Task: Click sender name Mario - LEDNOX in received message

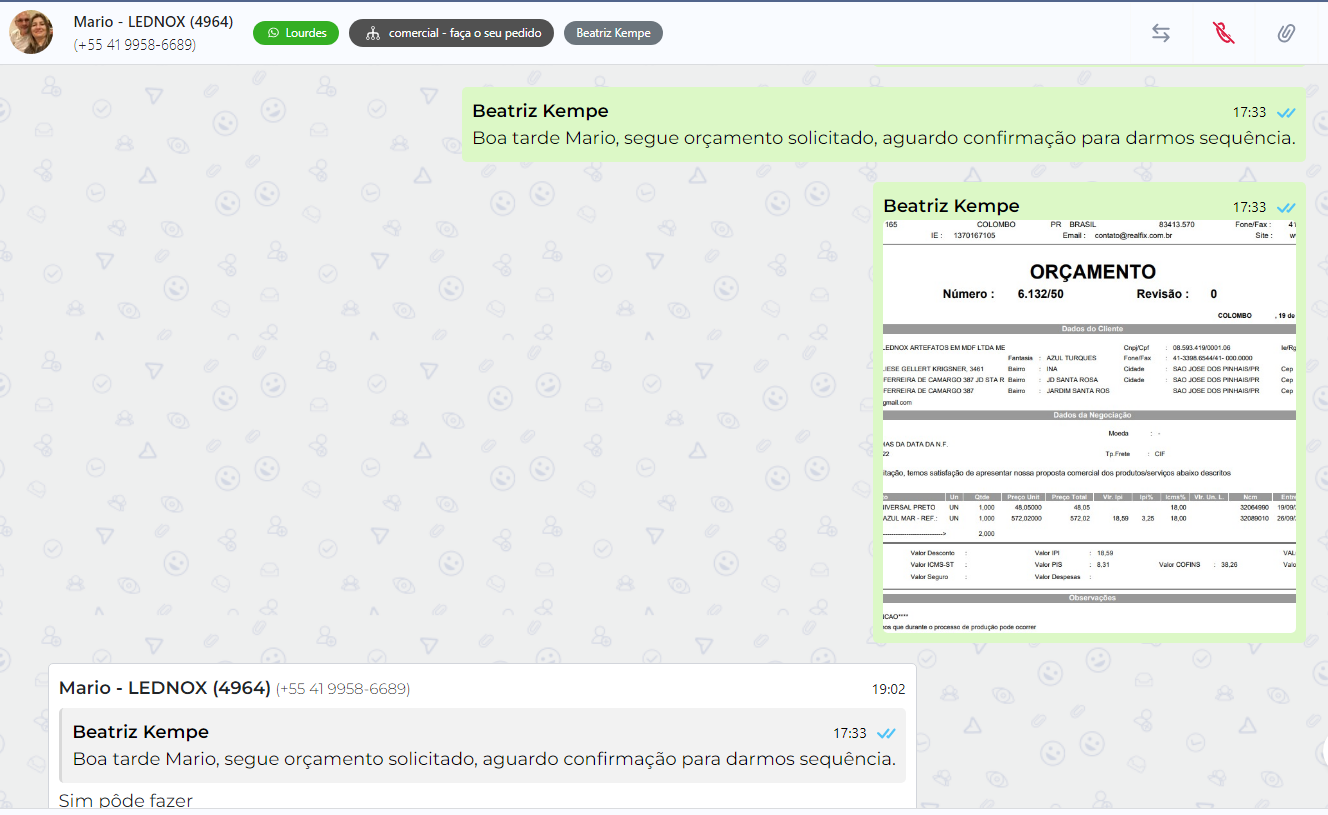Action: [x=164, y=688]
